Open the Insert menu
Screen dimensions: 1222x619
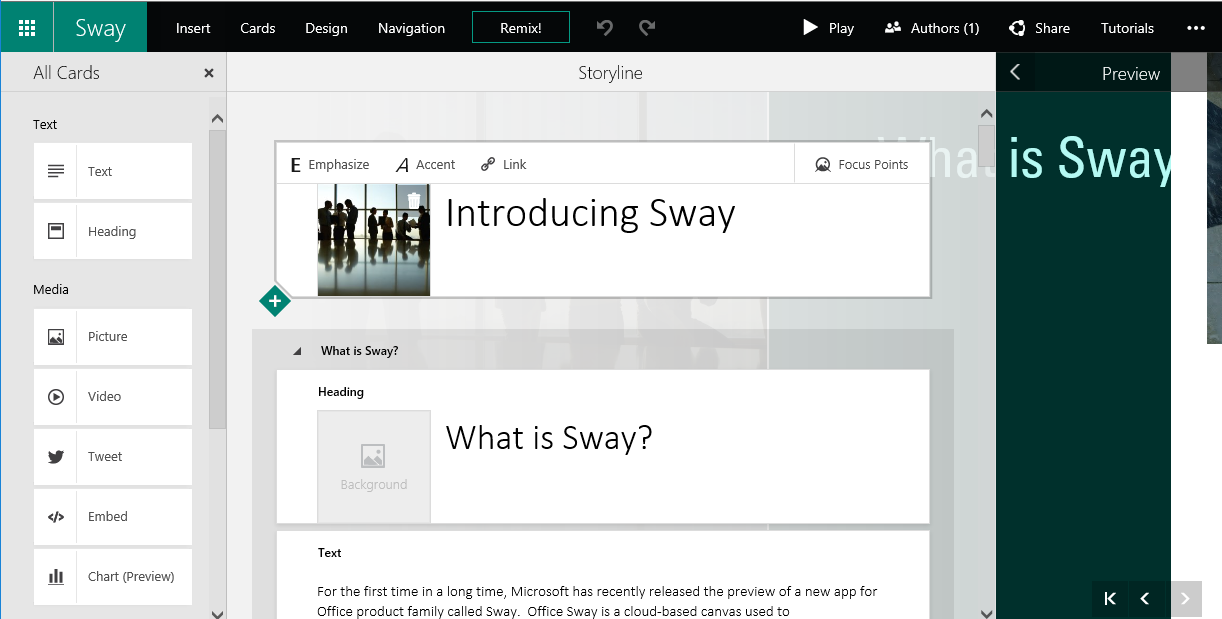click(x=193, y=28)
